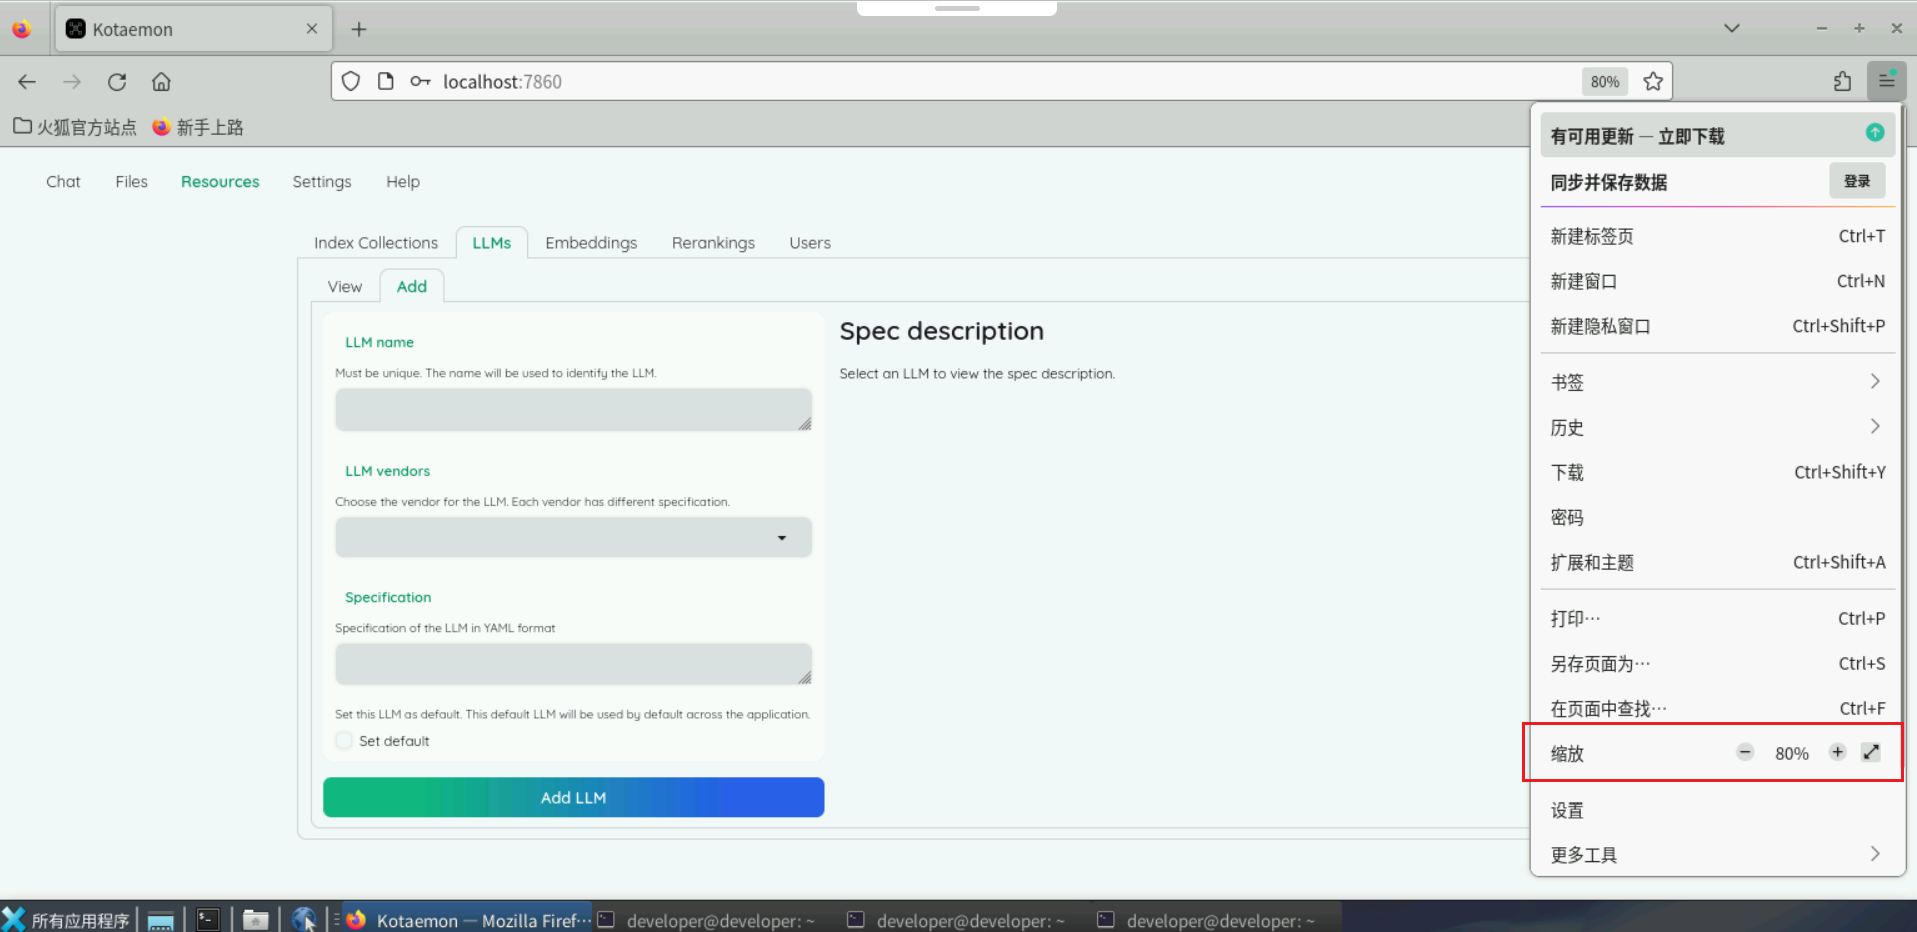Switch to Kotaemon Mozilla Firefox taskbar entry
1917x932 pixels.
click(x=468, y=920)
